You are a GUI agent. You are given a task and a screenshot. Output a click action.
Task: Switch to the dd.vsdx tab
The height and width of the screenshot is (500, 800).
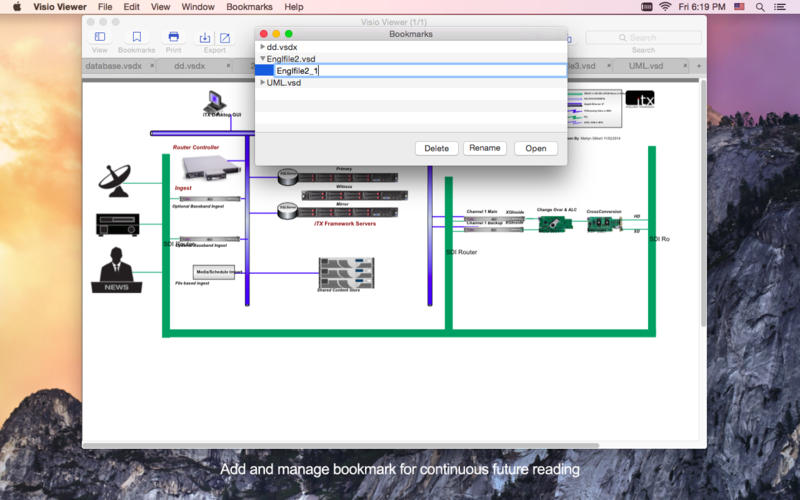click(x=190, y=66)
